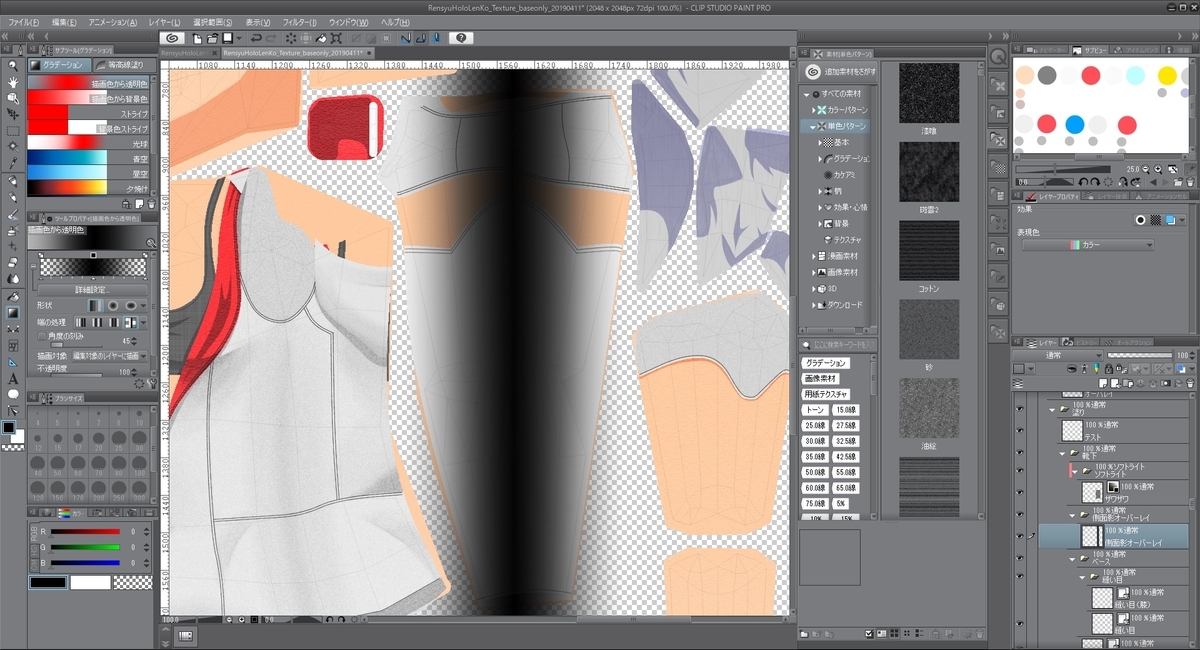Toggle Snap to Ruler toolbar button

tap(405, 38)
